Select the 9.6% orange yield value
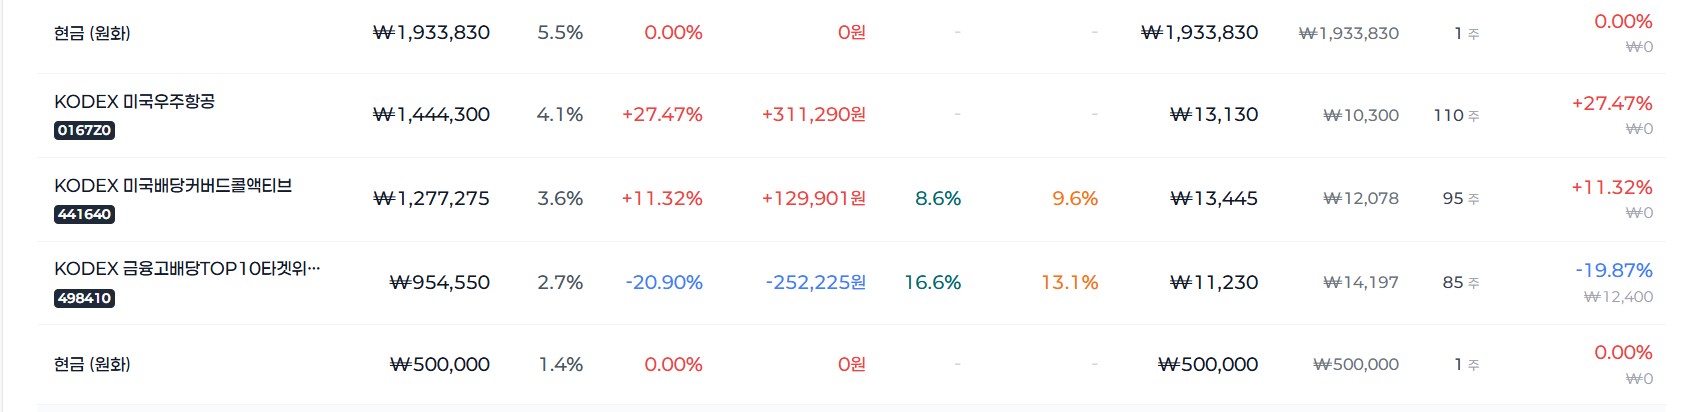Viewport: 1693px width, 412px height. [1075, 198]
